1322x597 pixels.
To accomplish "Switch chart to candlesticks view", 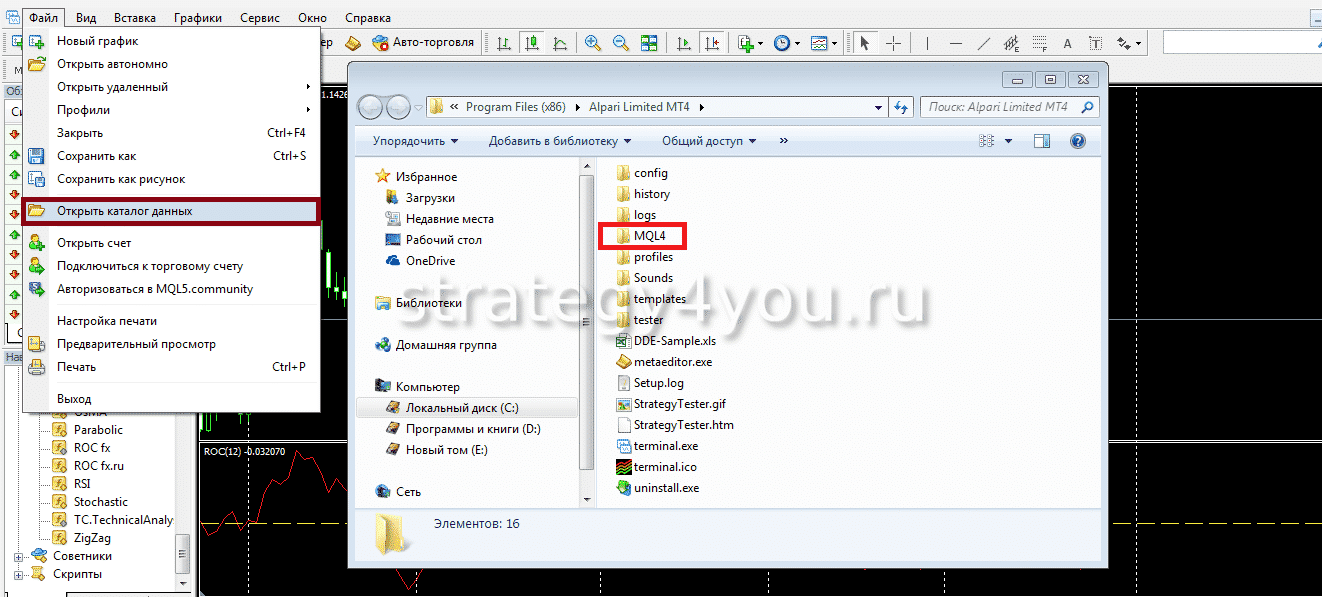I will coord(531,43).
